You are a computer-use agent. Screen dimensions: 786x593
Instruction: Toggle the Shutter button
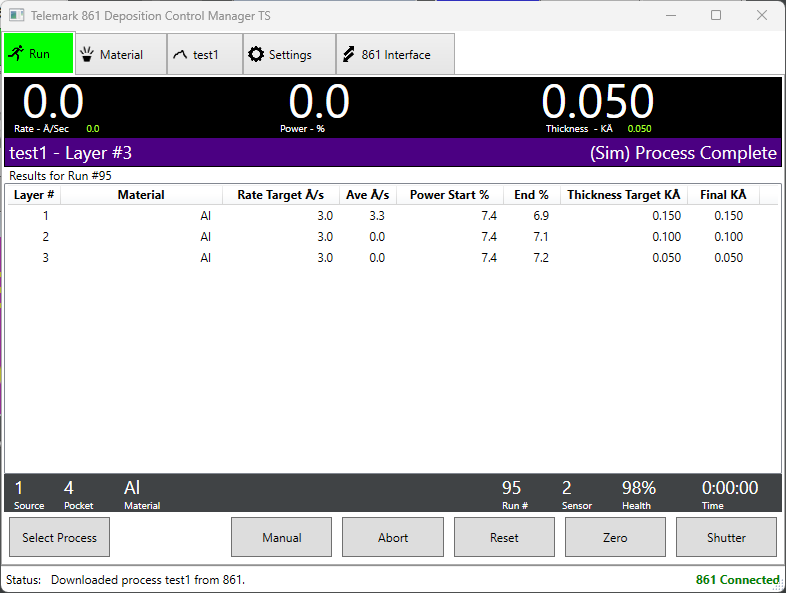click(x=726, y=537)
